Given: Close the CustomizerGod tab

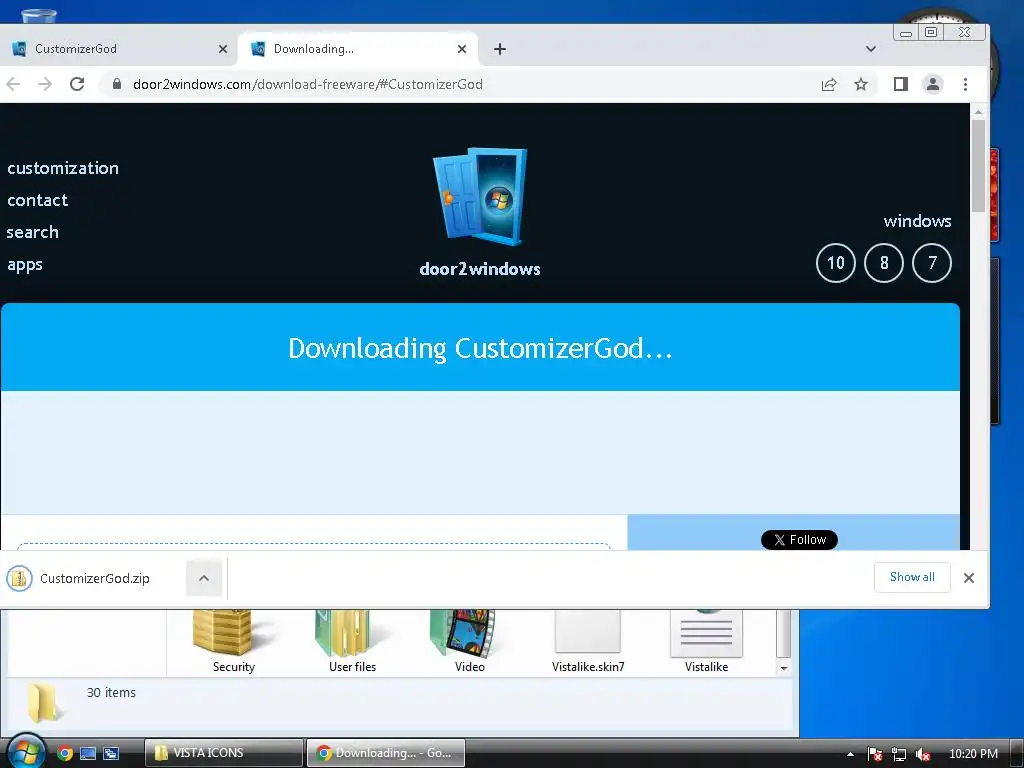Looking at the screenshot, I should [x=223, y=49].
